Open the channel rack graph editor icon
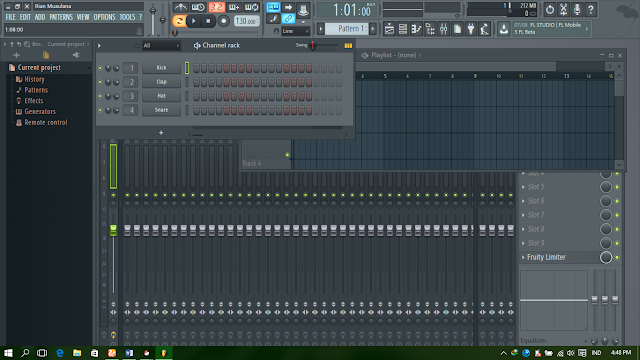Viewport: 640px width, 360px height. coord(348,46)
